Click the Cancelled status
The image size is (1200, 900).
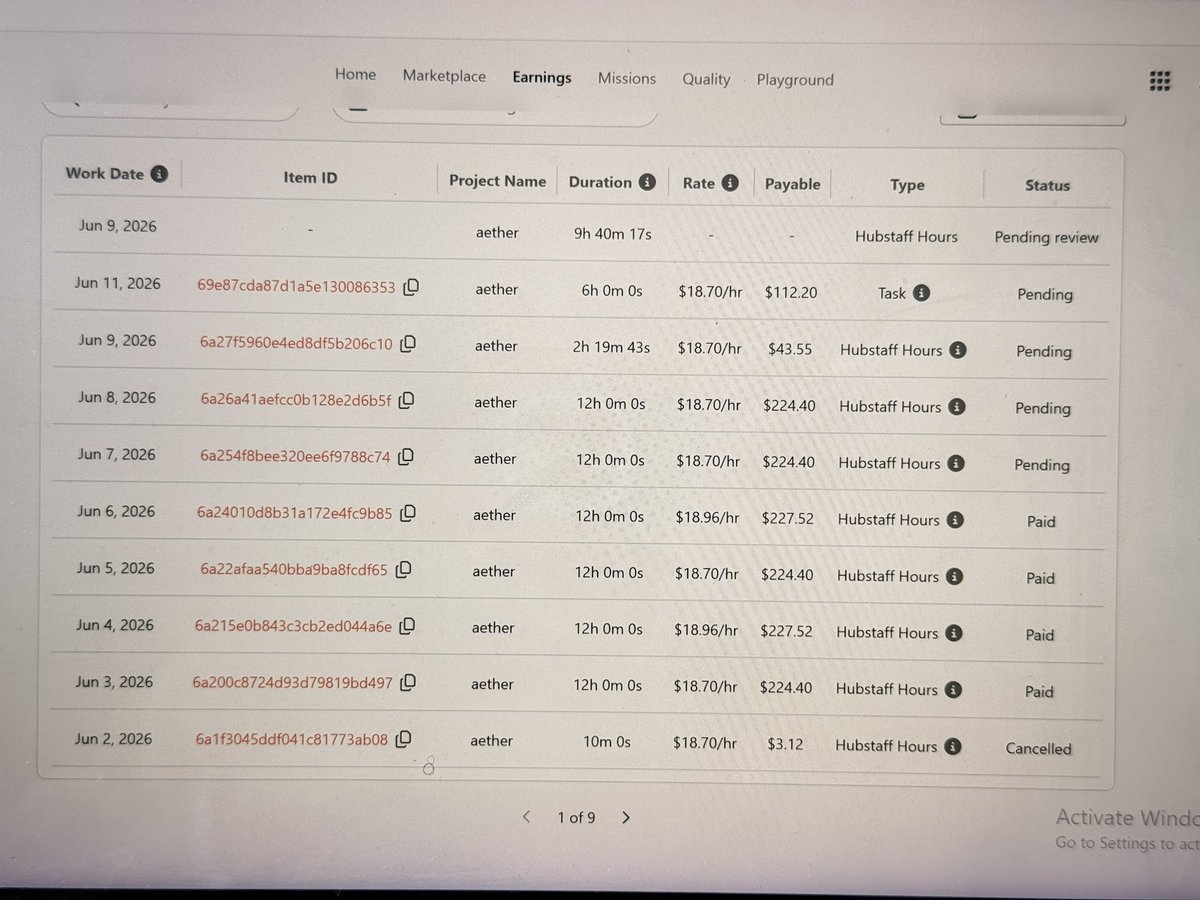pyautogui.click(x=1038, y=748)
